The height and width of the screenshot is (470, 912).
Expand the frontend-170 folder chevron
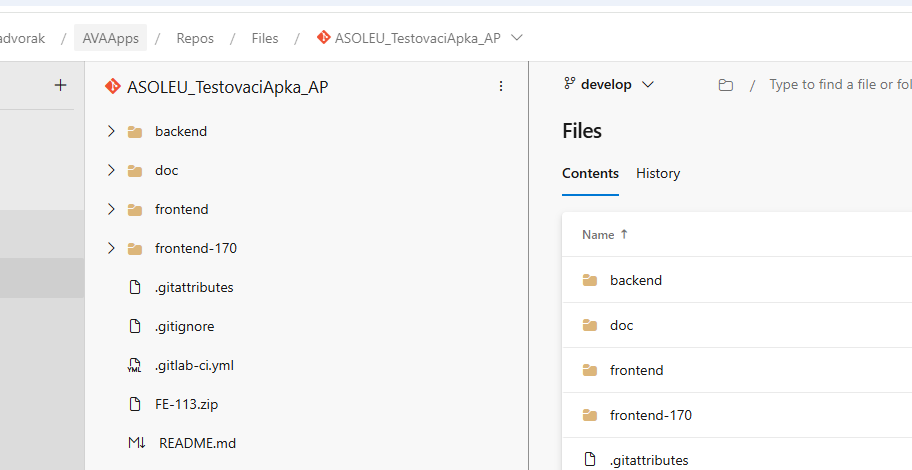point(111,248)
